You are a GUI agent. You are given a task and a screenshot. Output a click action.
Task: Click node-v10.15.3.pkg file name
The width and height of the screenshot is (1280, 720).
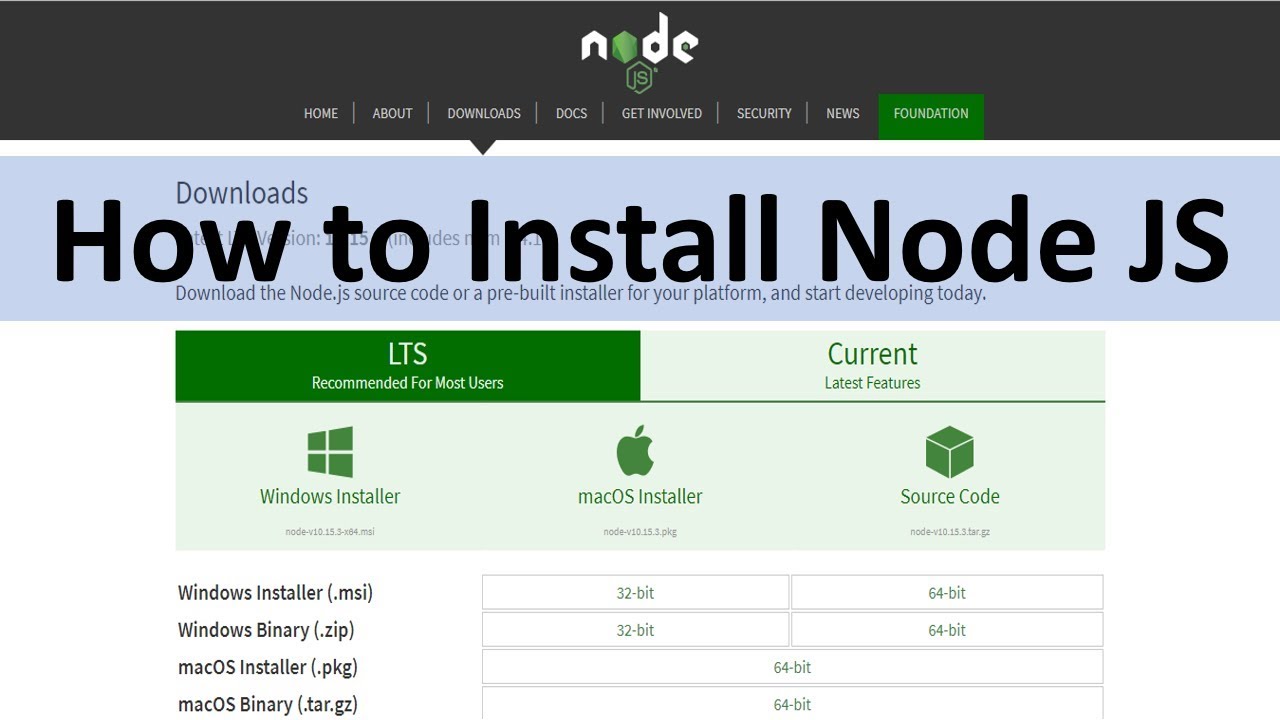coord(640,532)
